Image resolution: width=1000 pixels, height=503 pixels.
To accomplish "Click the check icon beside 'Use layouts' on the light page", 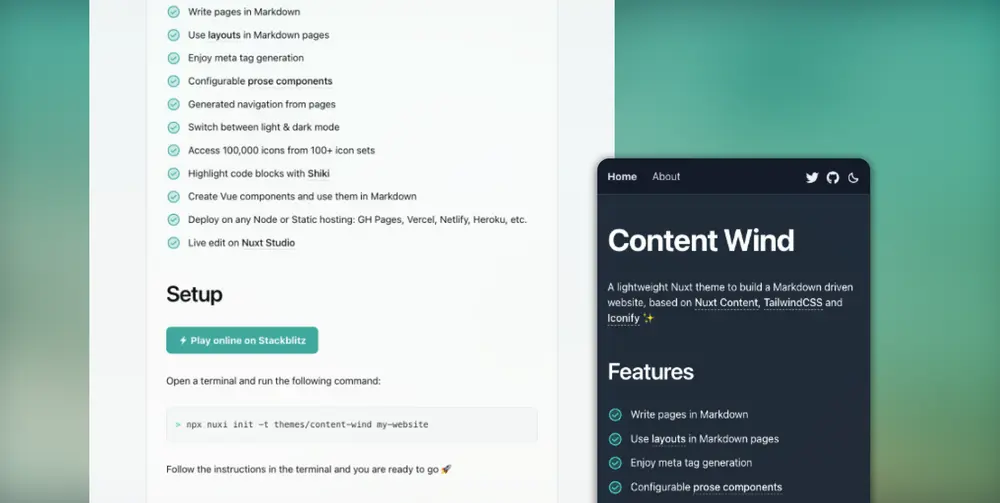I will tap(173, 35).
